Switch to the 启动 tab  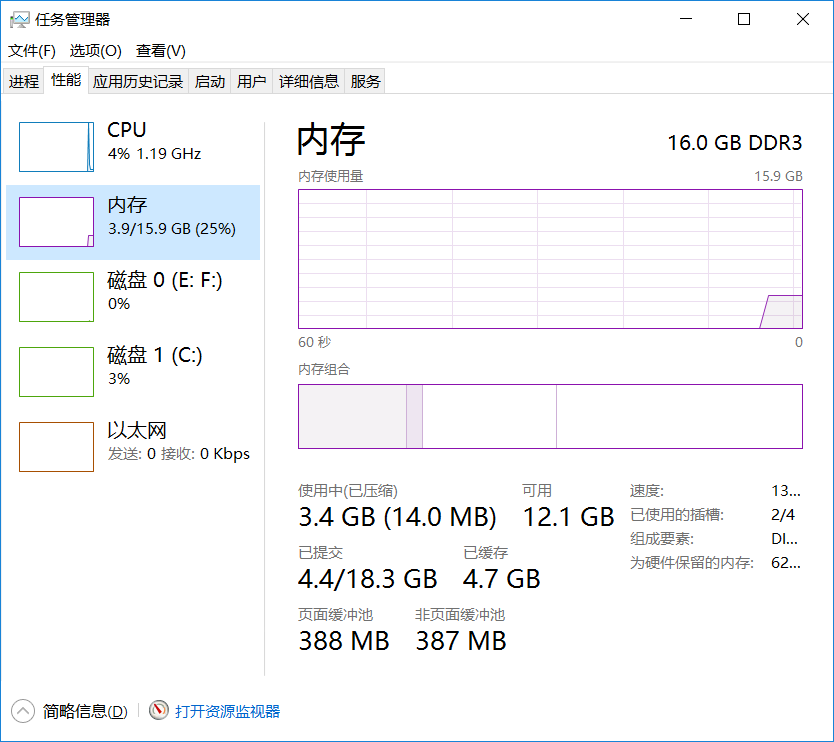(209, 81)
